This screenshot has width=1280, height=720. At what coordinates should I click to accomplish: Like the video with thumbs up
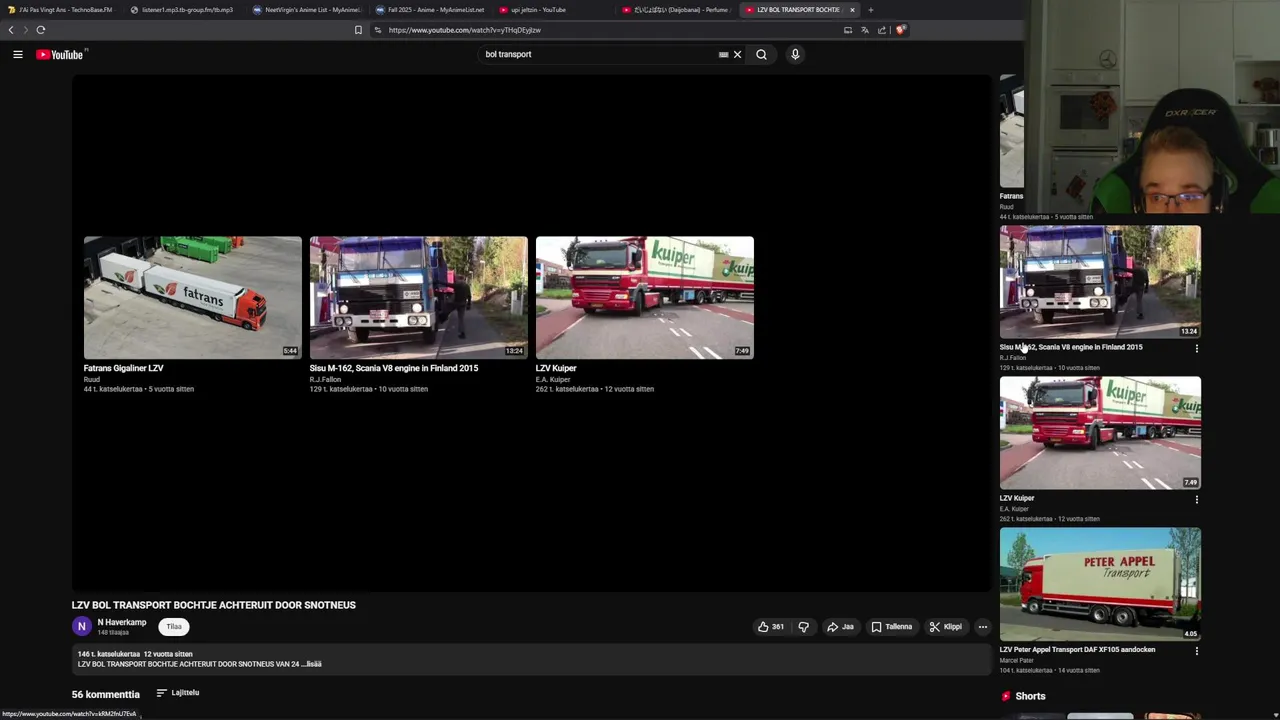point(770,627)
